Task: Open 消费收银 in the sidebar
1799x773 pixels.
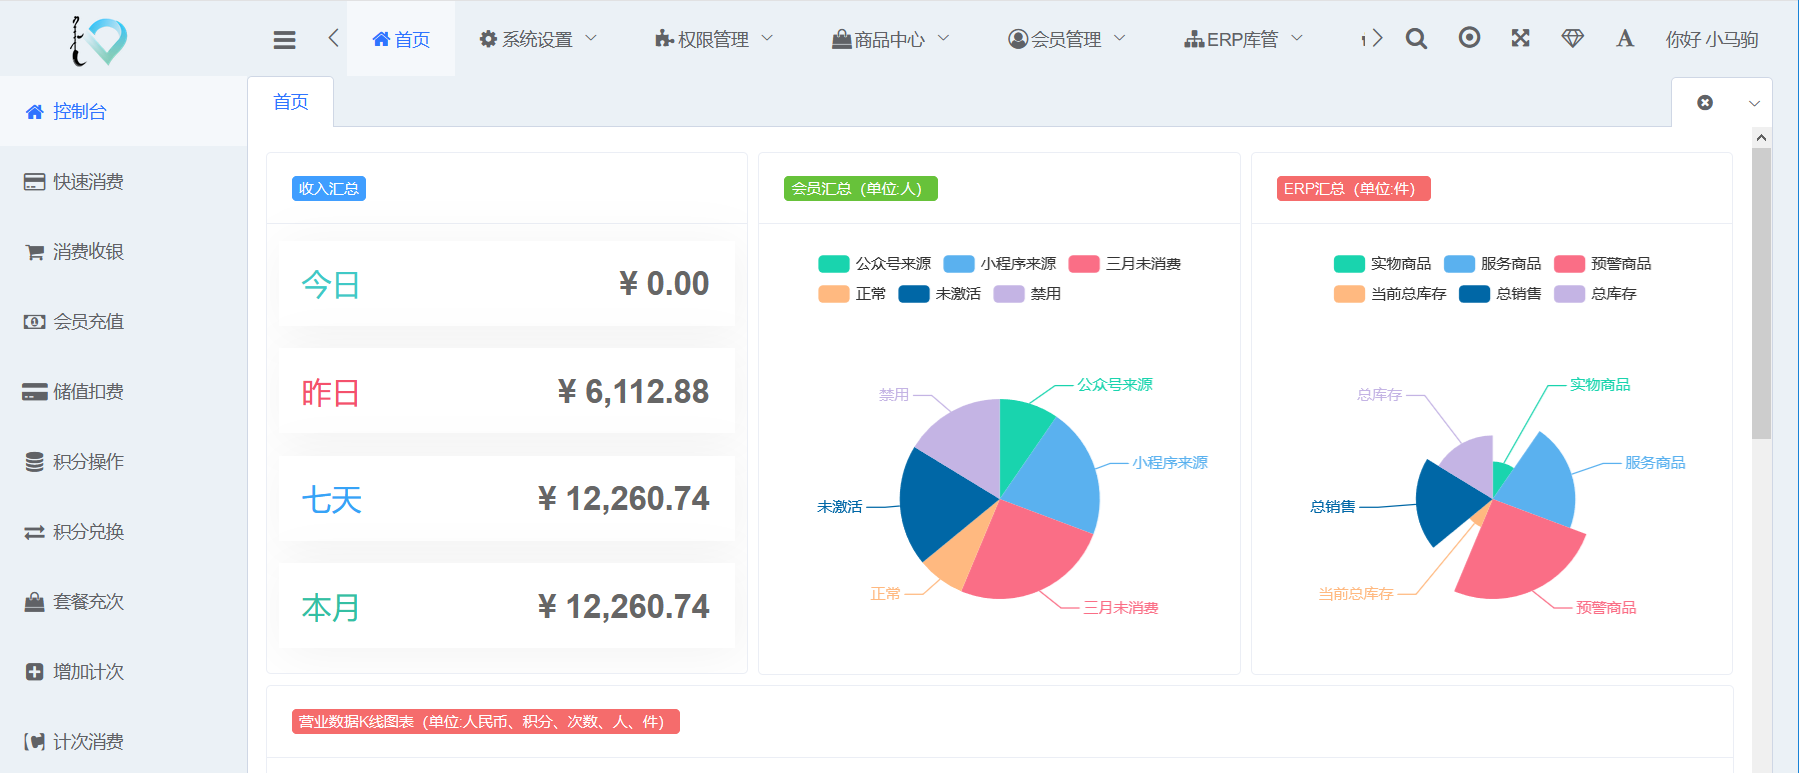Action: pos(124,252)
